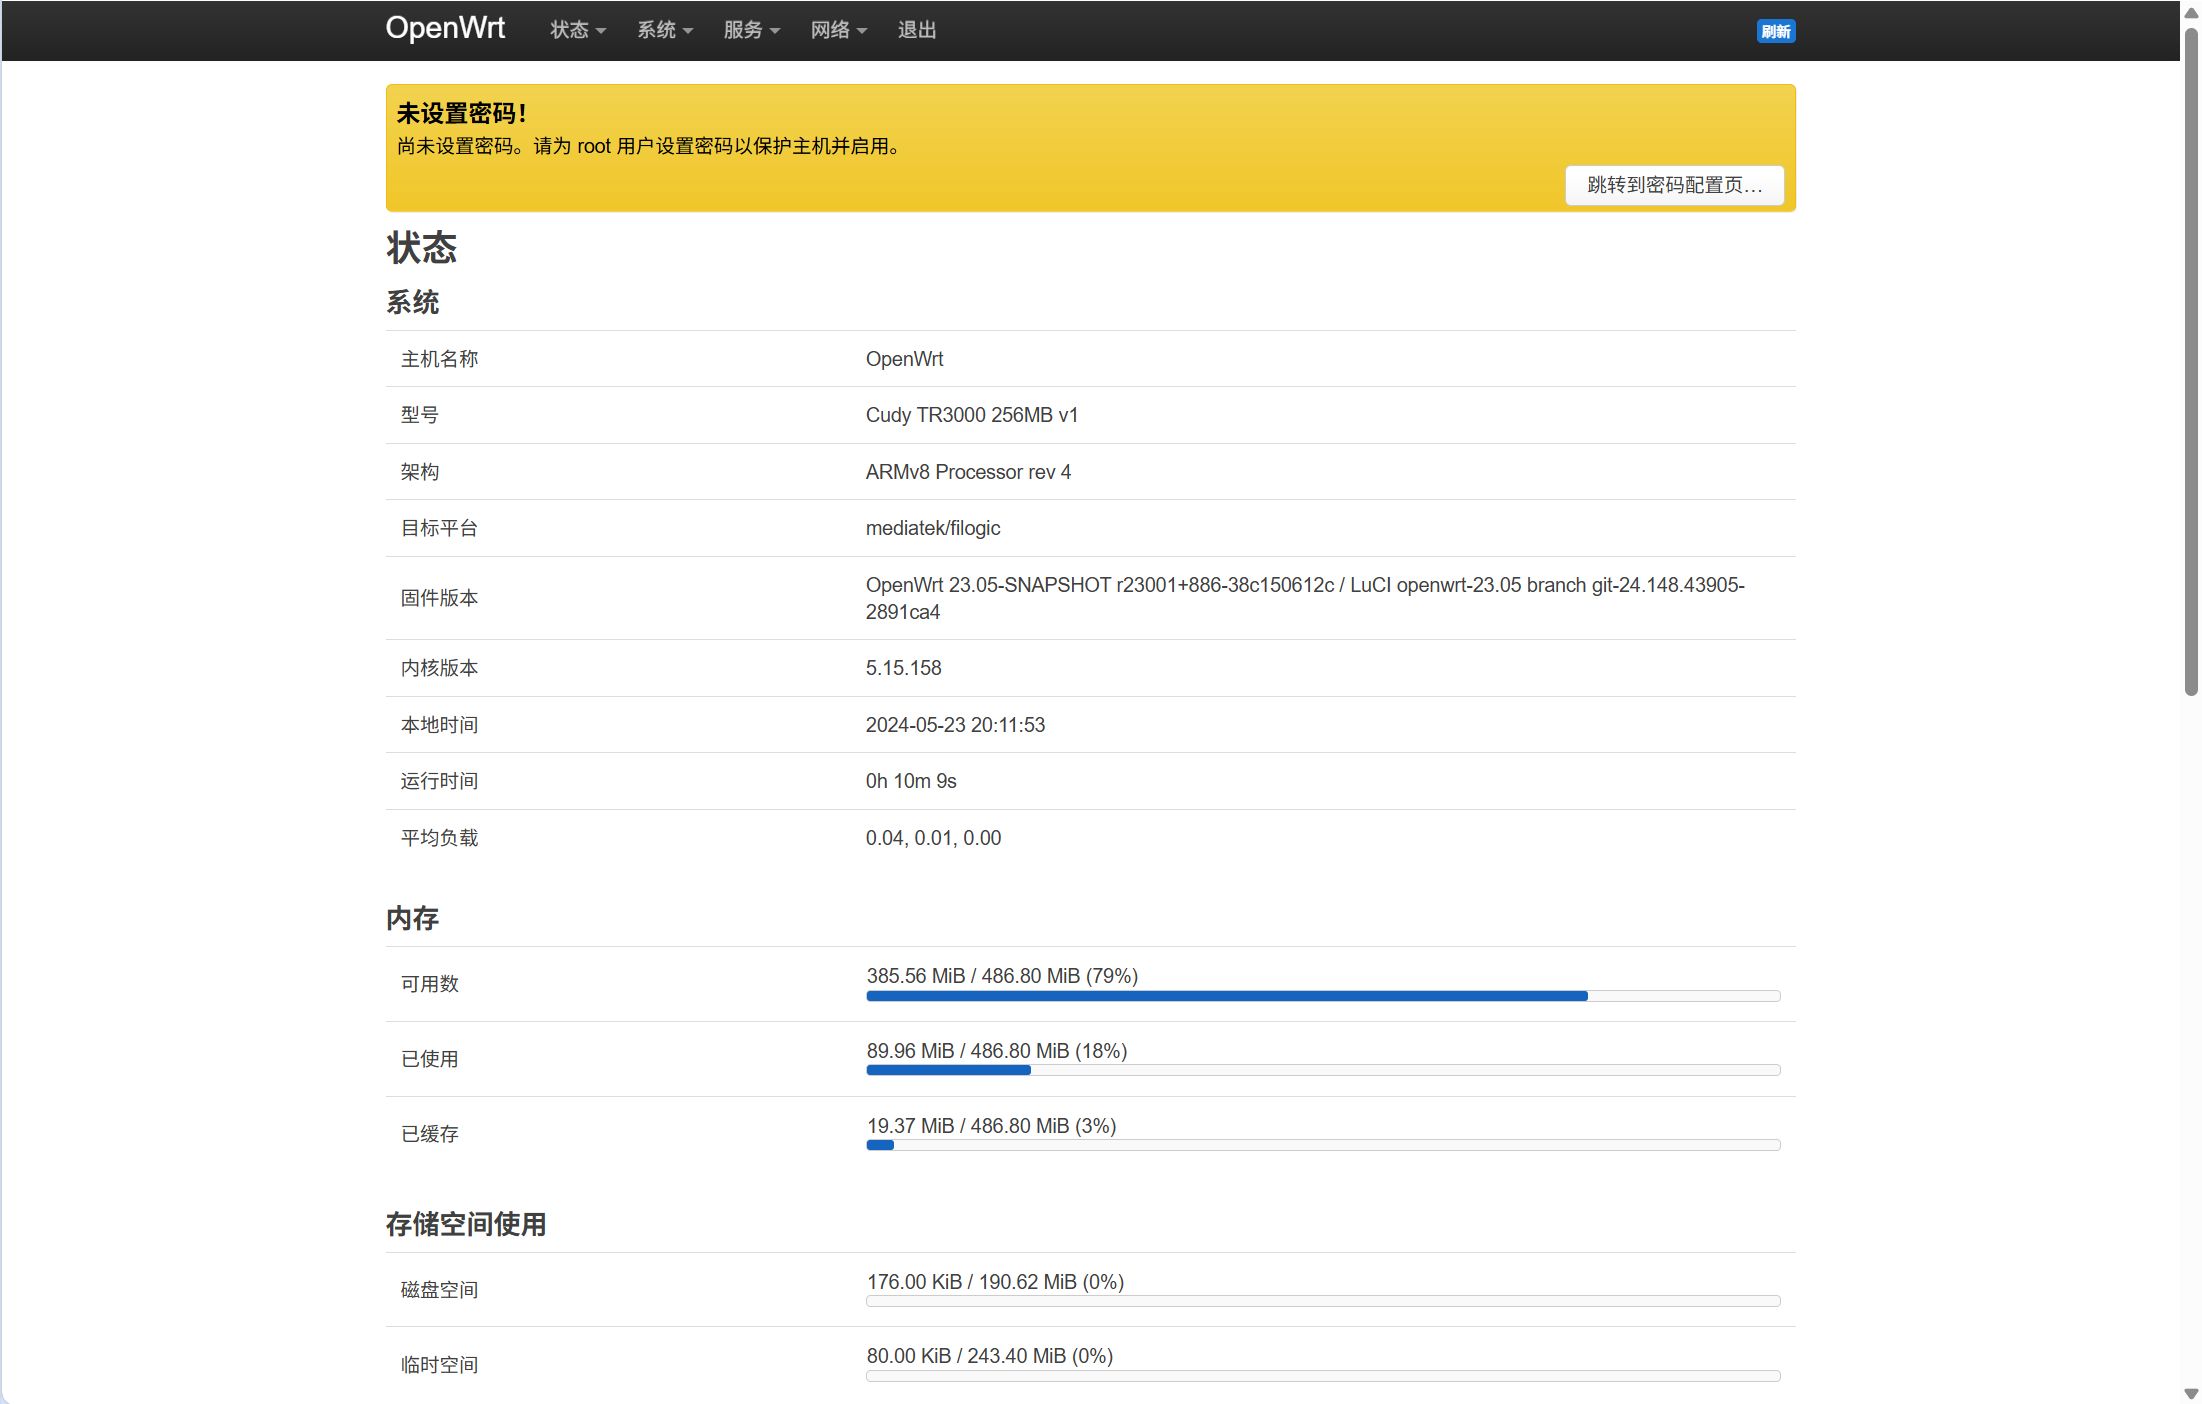The image size is (2202, 1404).
Task: Click the scrollbar down arrow
Action: (x=2191, y=1393)
